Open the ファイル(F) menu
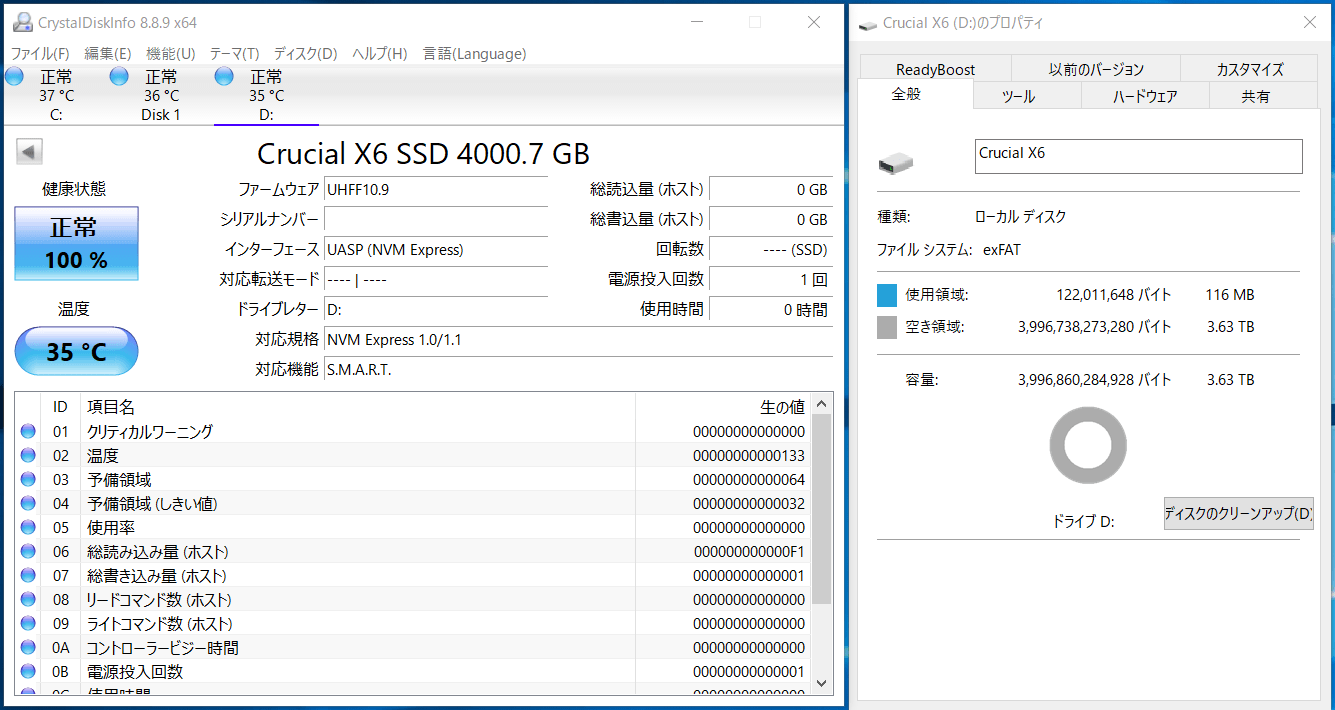Image resolution: width=1335 pixels, height=710 pixels. pyautogui.click(x=40, y=54)
